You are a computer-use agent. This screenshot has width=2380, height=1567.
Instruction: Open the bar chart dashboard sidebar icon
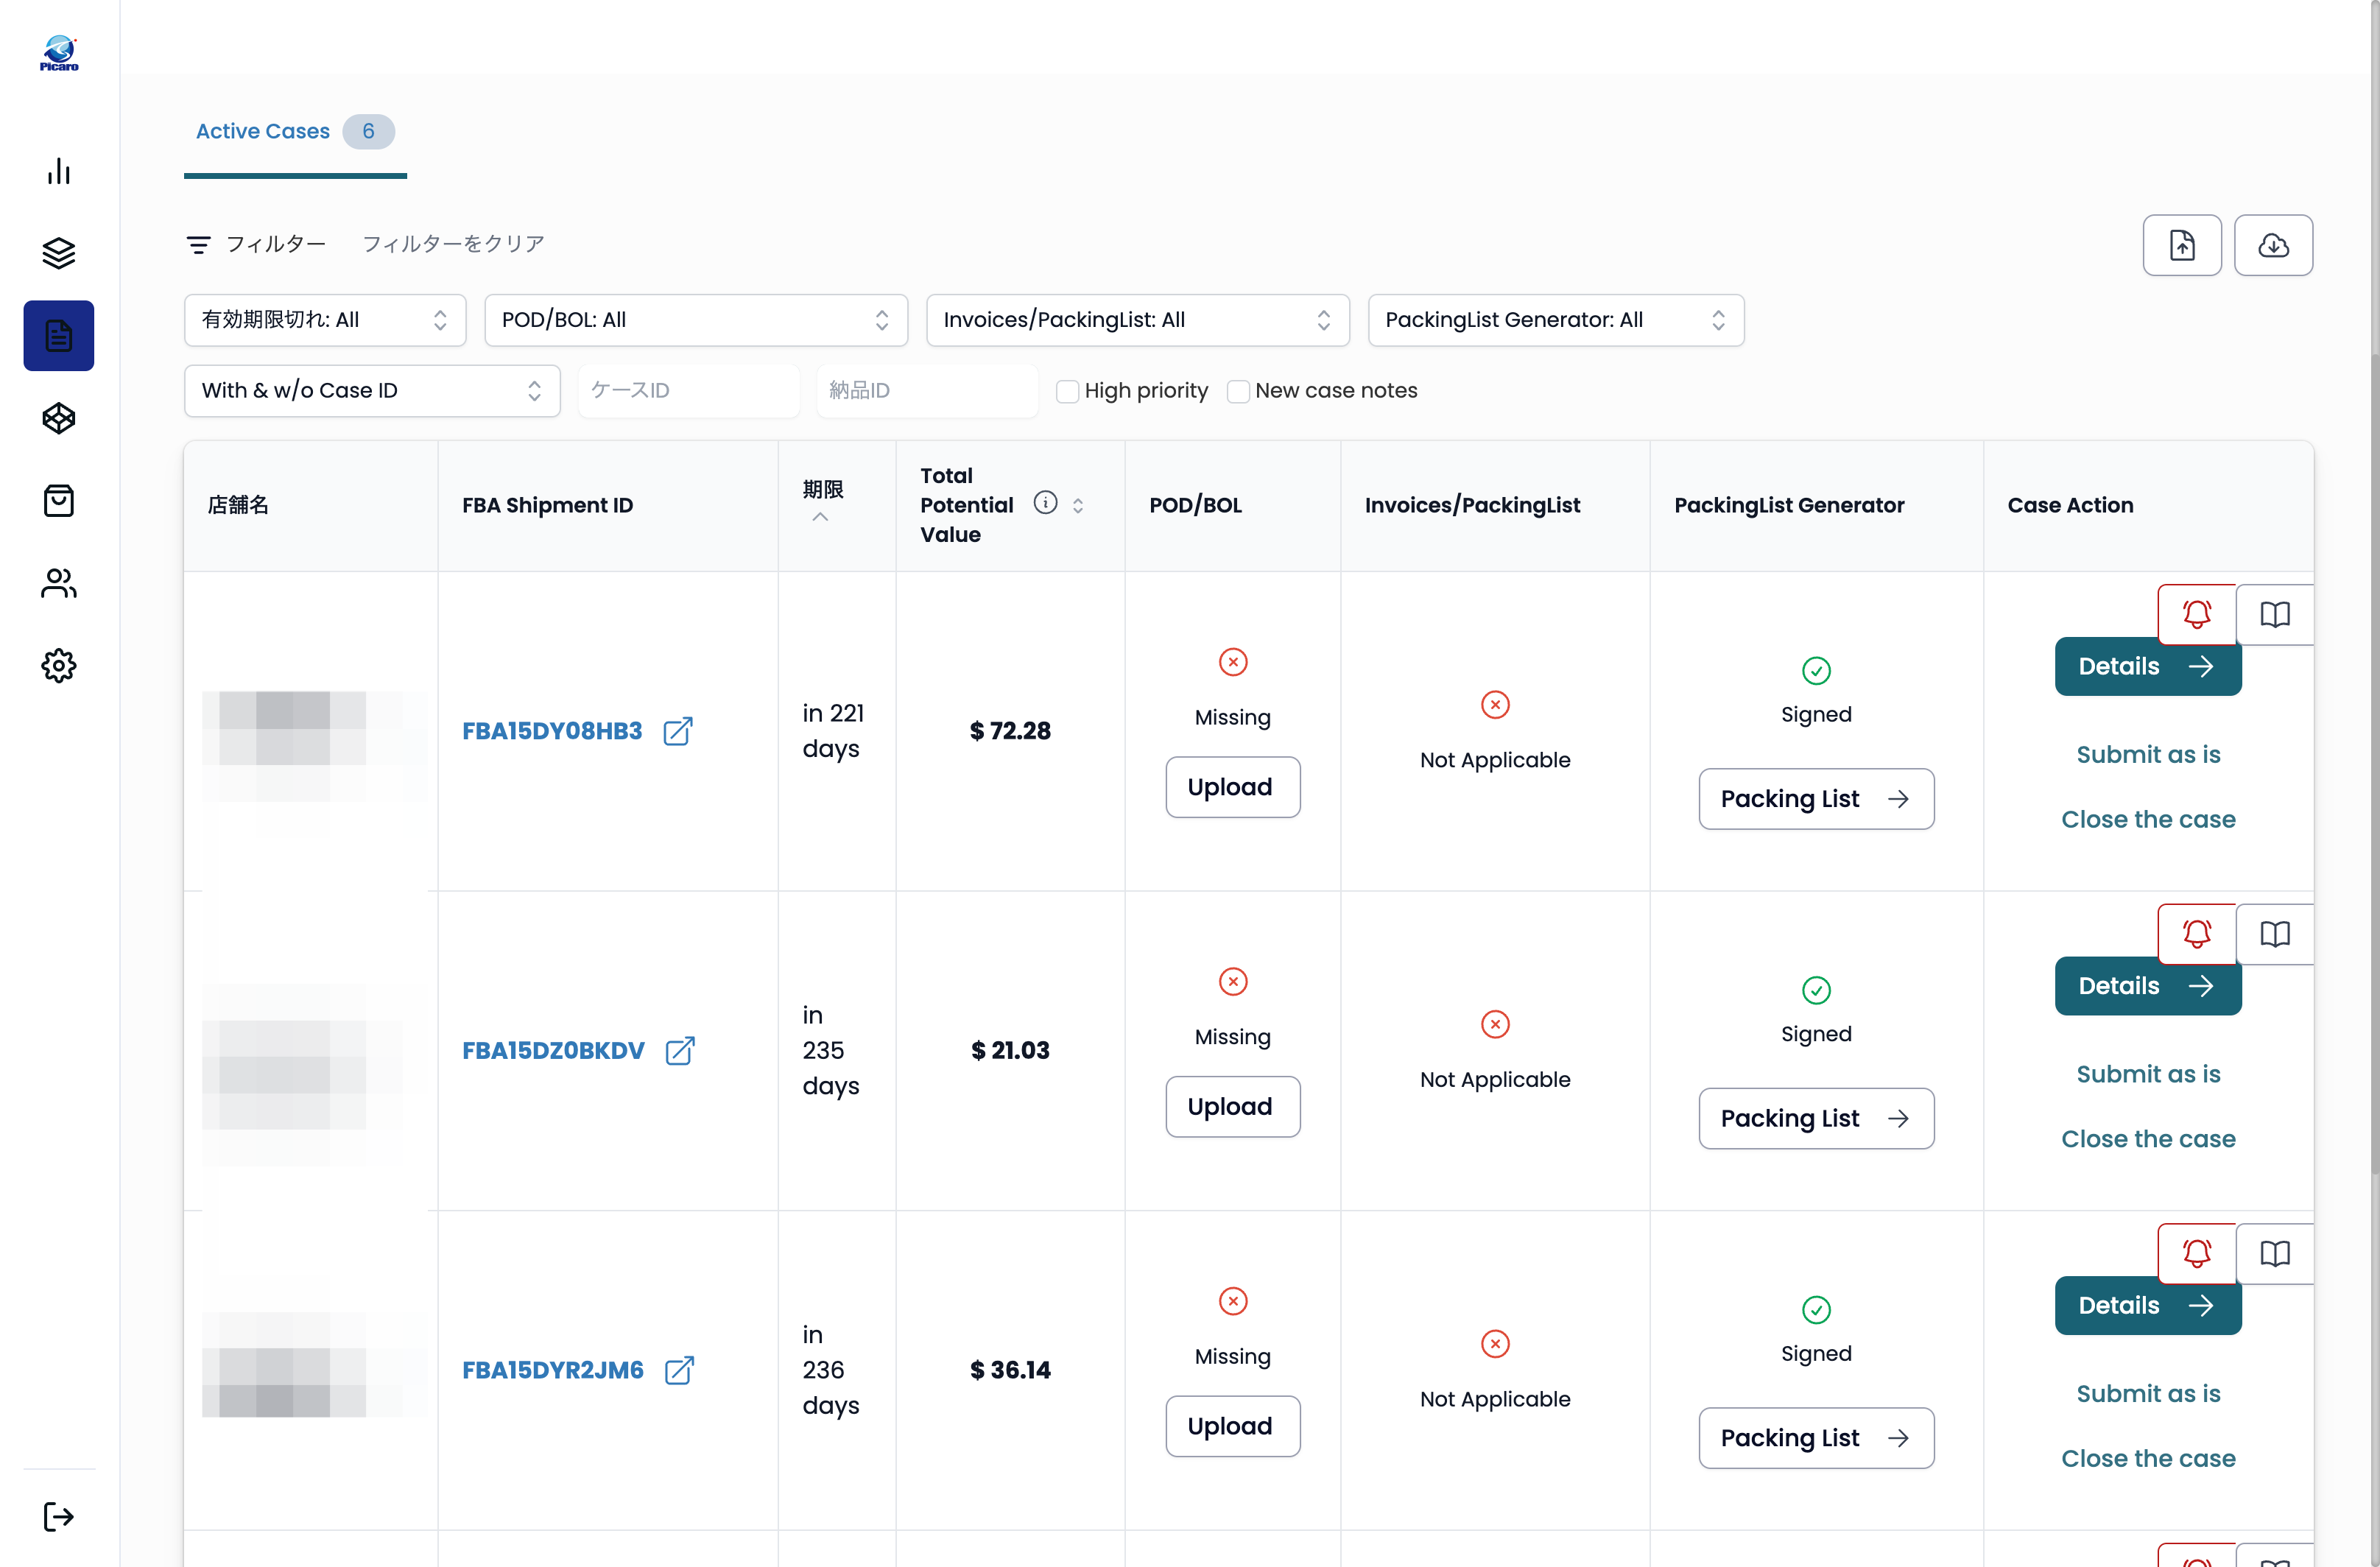point(59,171)
